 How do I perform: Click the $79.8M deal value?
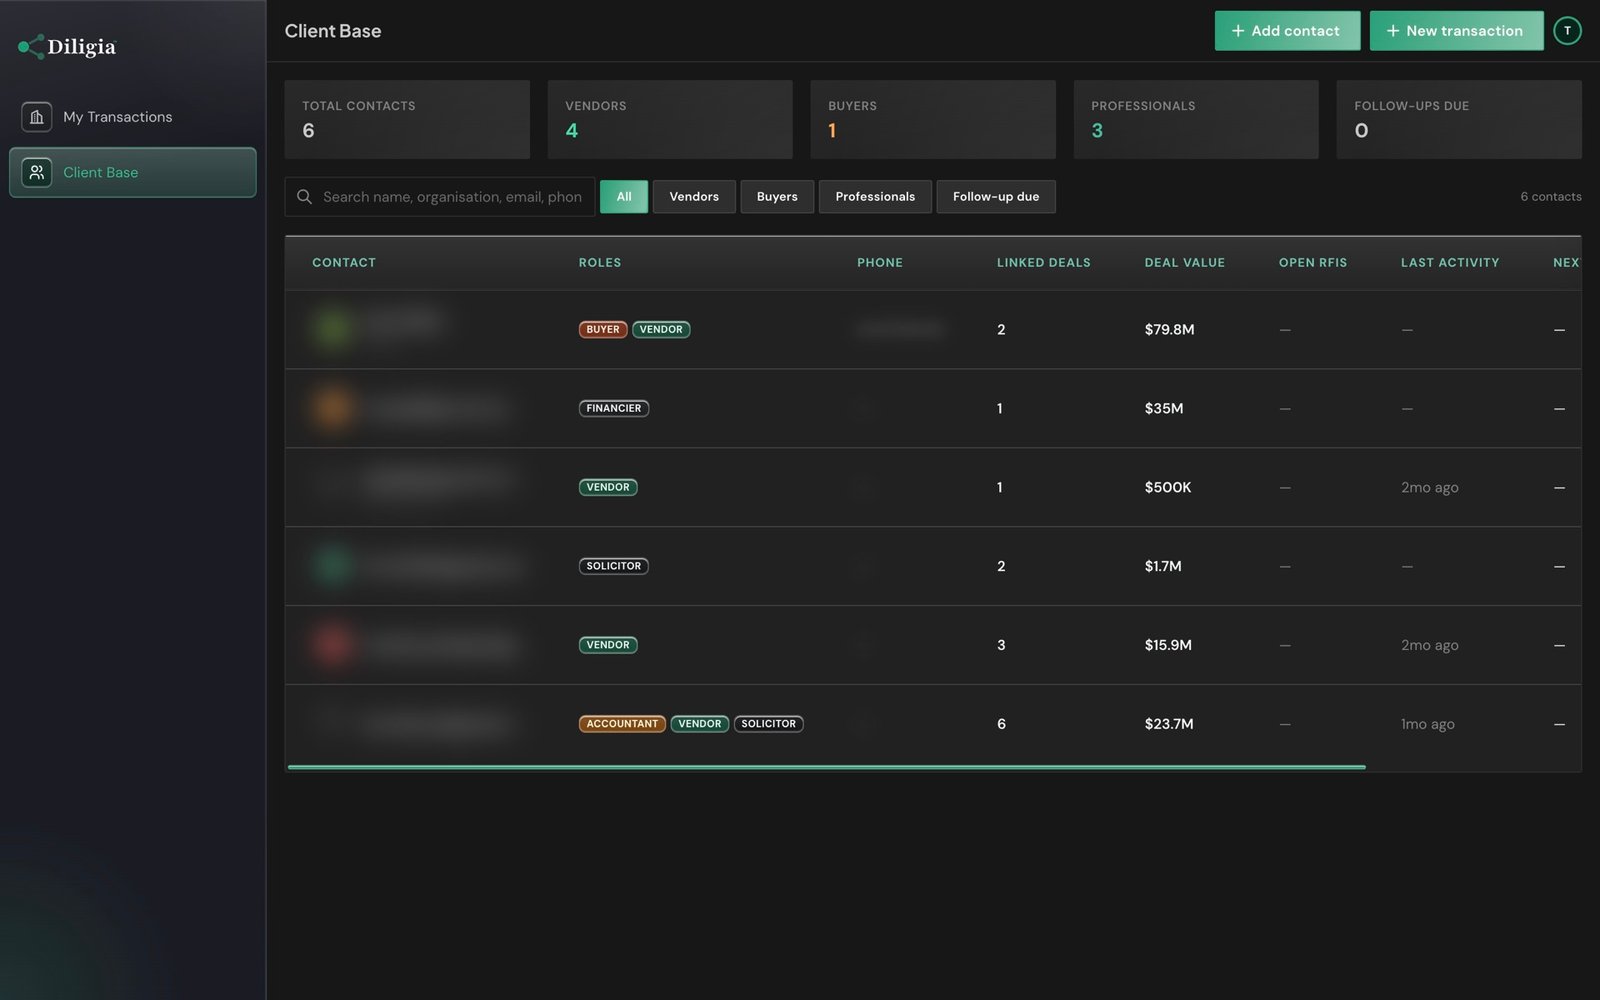click(x=1169, y=330)
